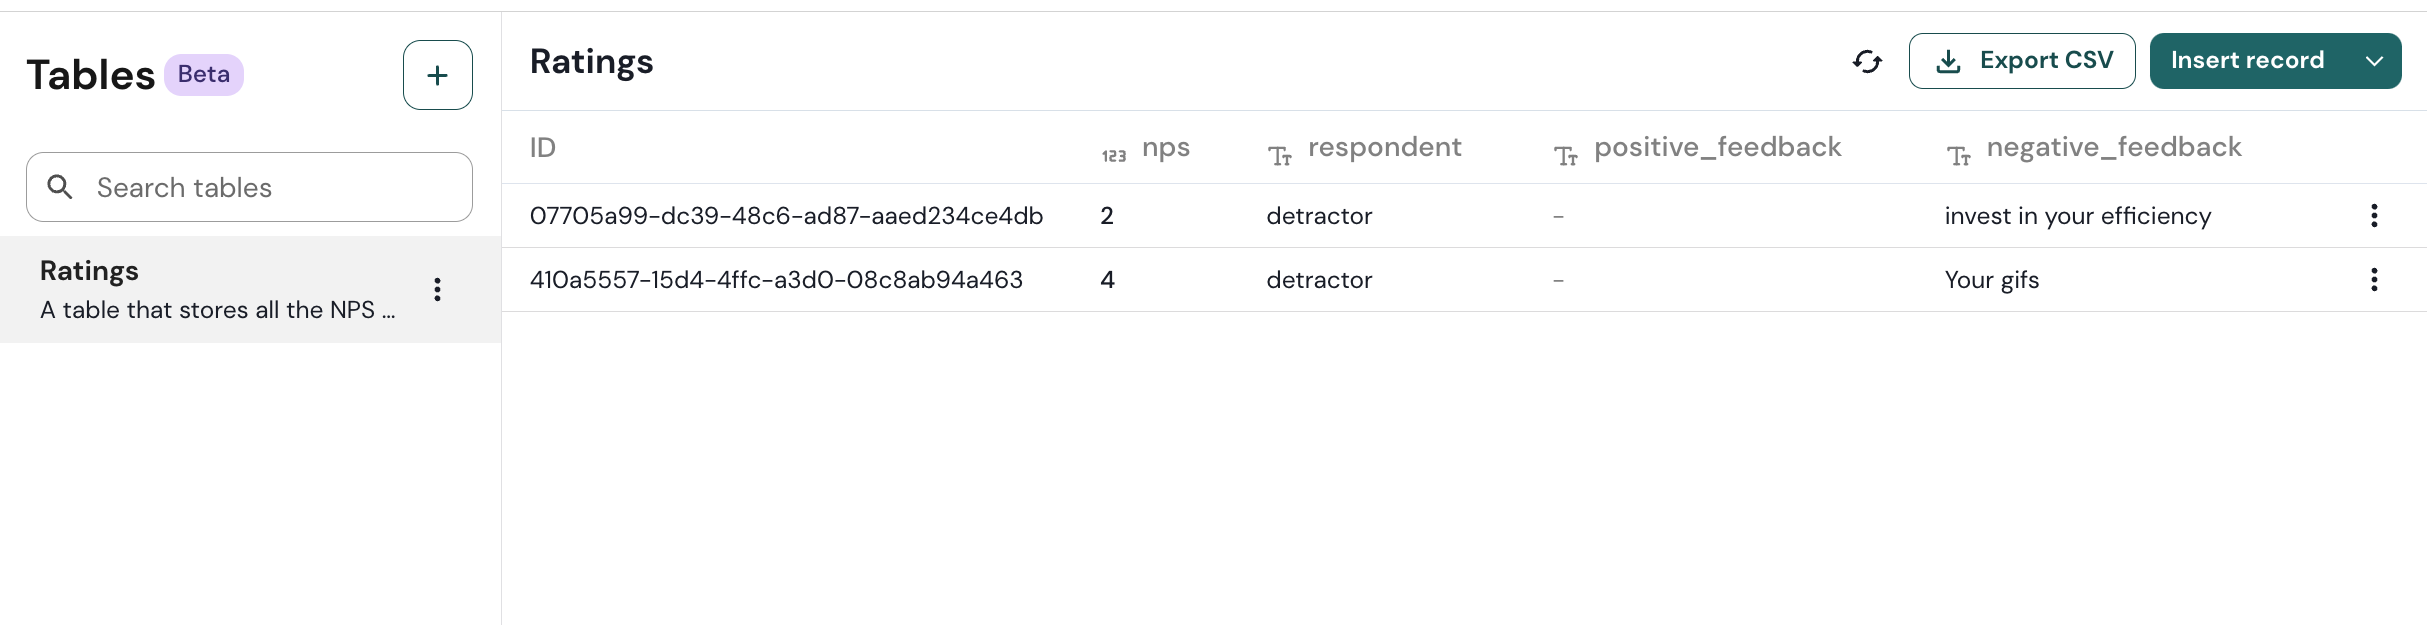
Task: Click the refresh icon beside Export CSV
Action: tap(1866, 62)
